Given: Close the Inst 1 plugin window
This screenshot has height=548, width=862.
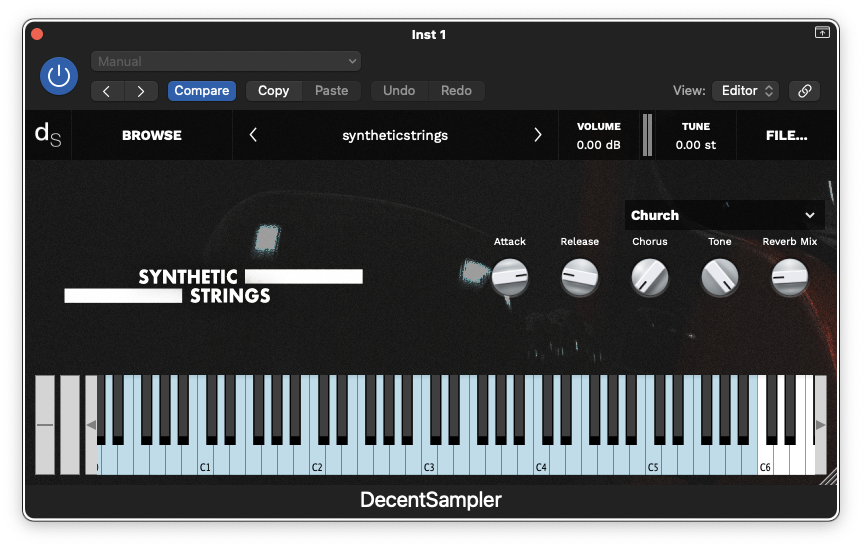Looking at the screenshot, I should point(37,34).
